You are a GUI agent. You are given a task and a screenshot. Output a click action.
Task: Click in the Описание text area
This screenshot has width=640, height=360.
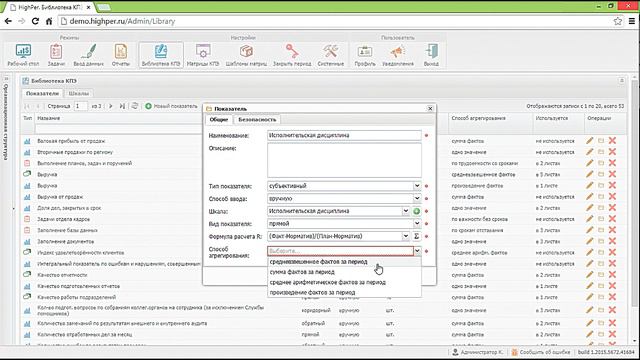pos(344,160)
